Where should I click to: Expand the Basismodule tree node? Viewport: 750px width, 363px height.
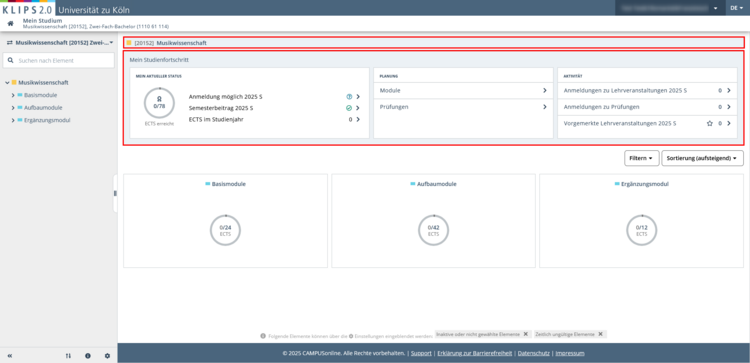pos(13,95)
